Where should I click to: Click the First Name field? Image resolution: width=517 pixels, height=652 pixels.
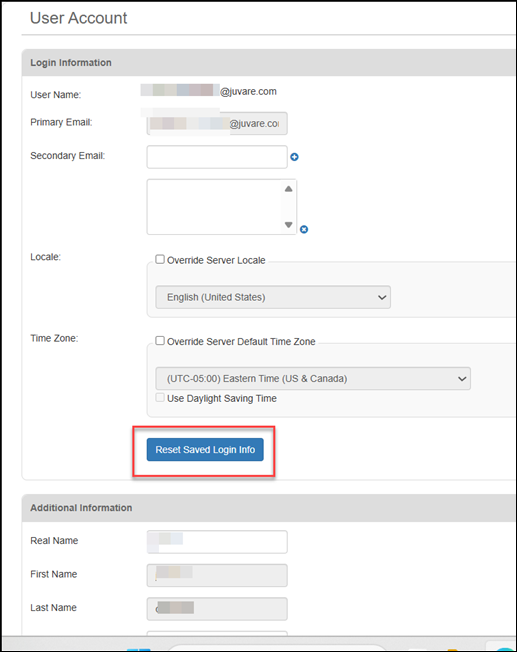coord(217,575)
